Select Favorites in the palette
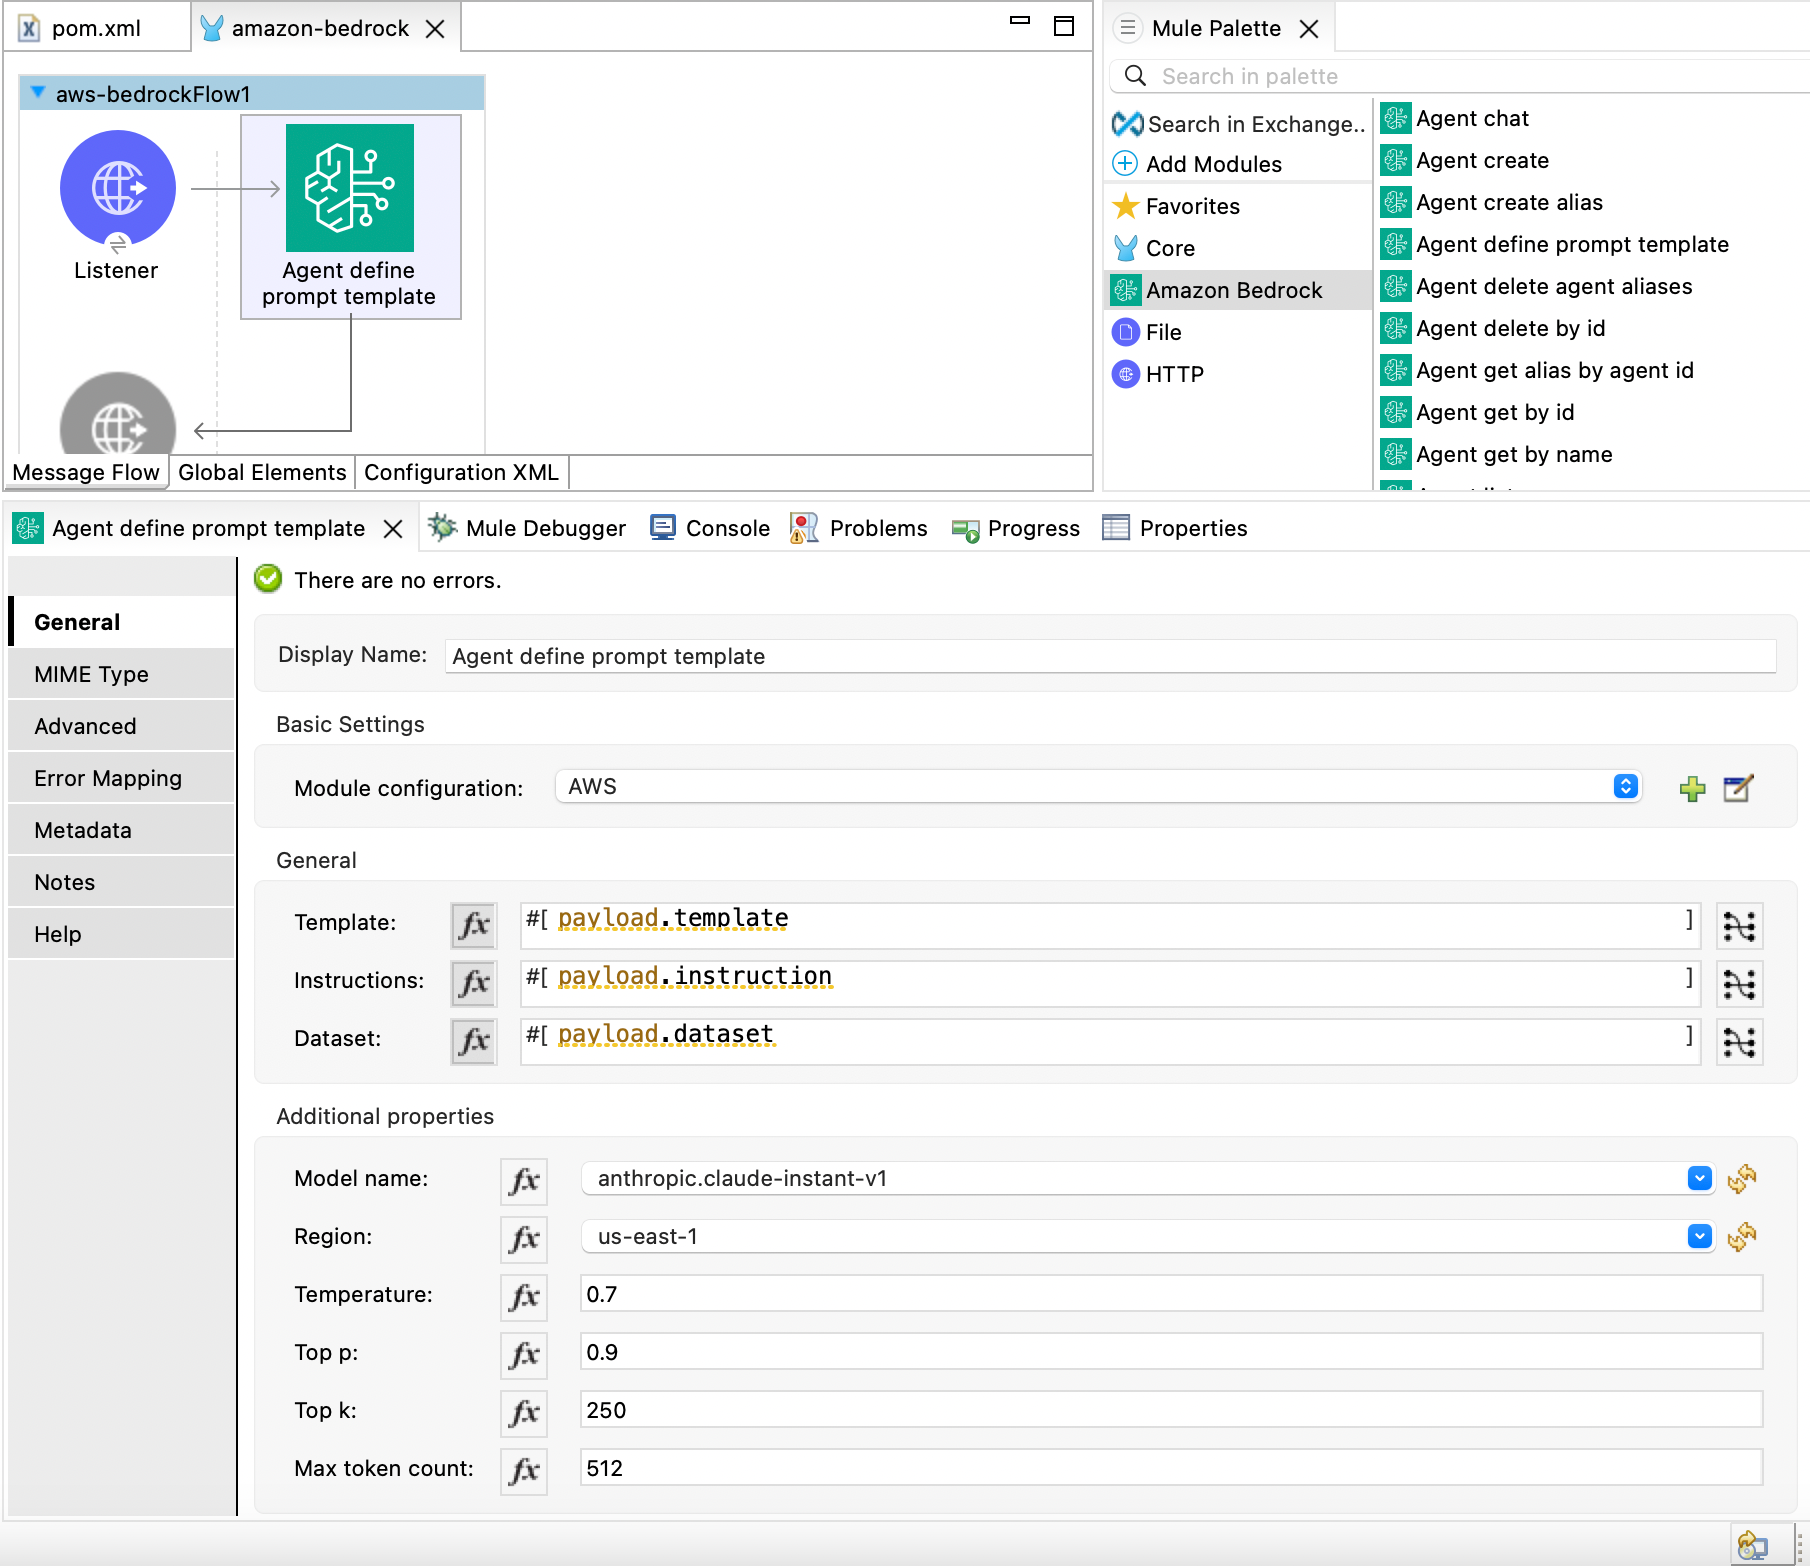1810x1566 pixels. [x=1177, y=206]
